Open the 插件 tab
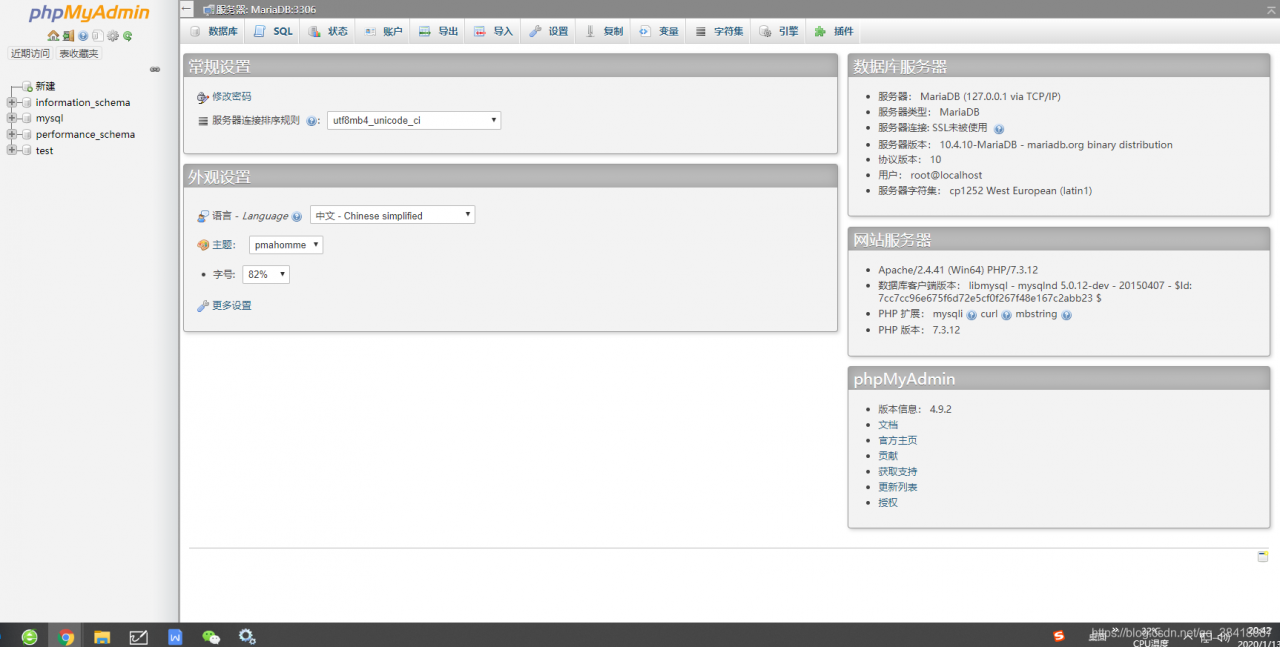 coord(834,31)
